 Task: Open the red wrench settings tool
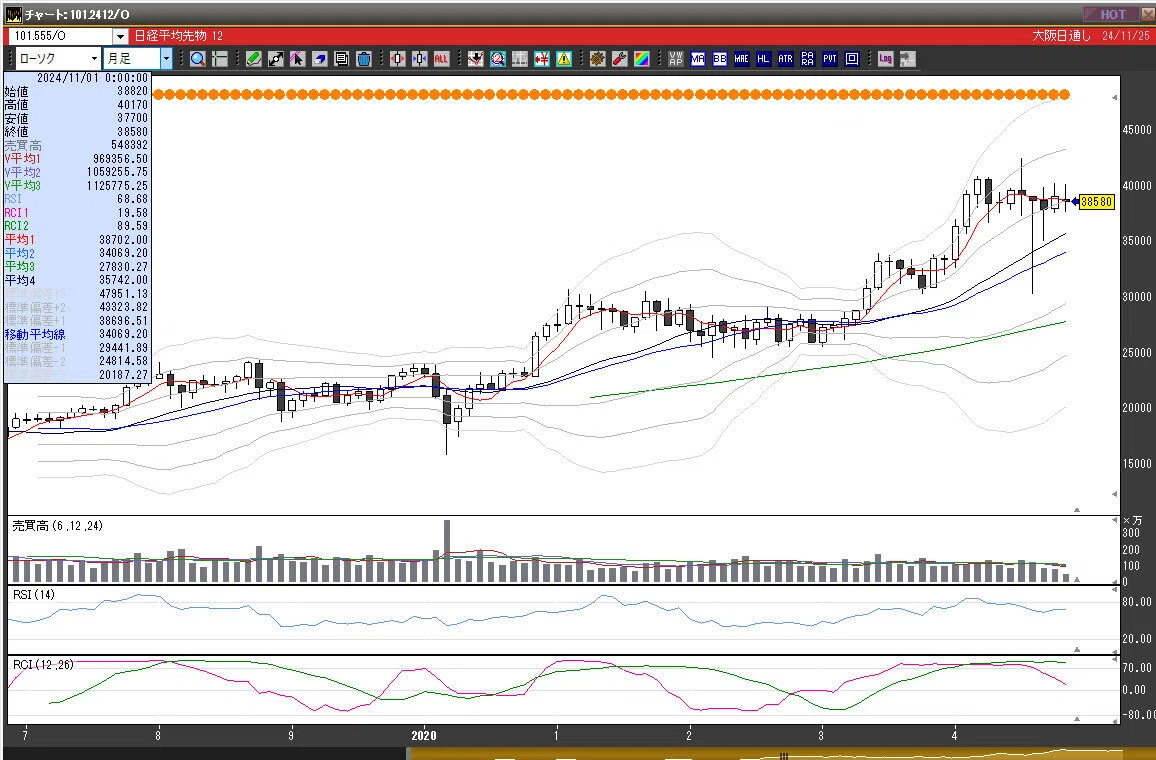click(620, 59)
